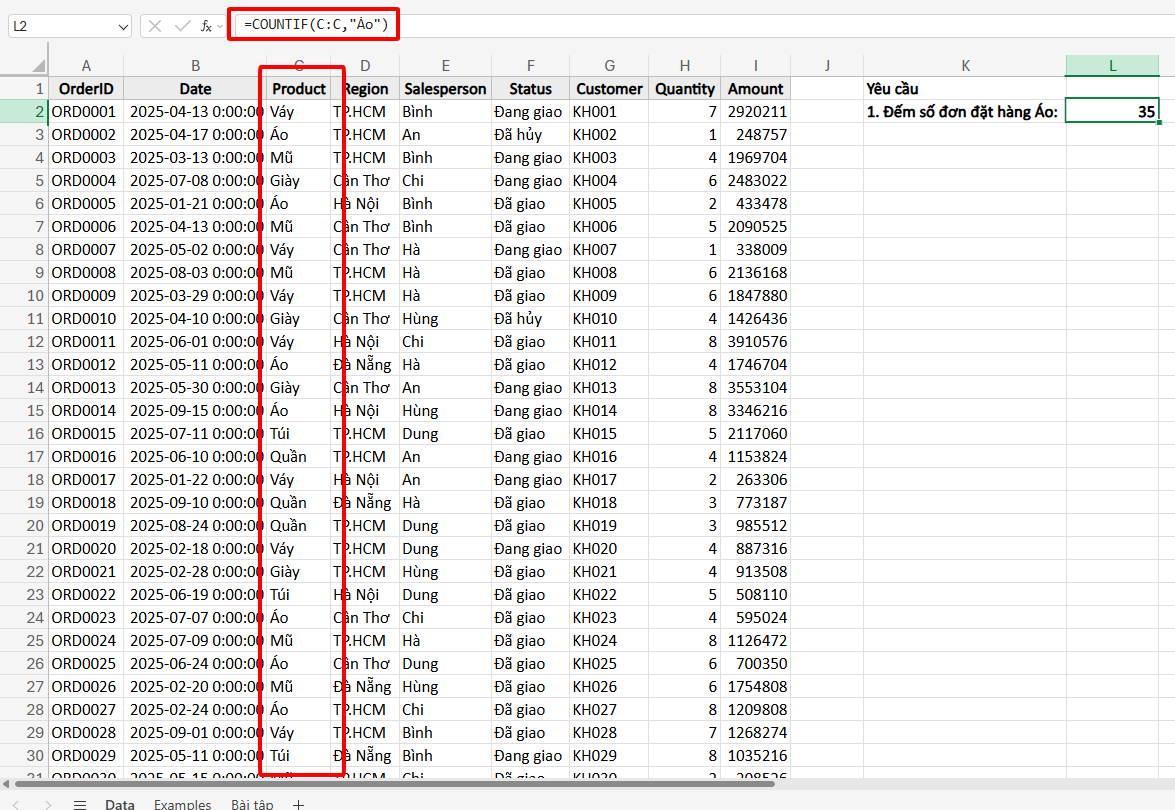Select amount cell 3910576
Image resolution: width=1175 pixels, height=810 pixels.
click(x=755, y=342)
